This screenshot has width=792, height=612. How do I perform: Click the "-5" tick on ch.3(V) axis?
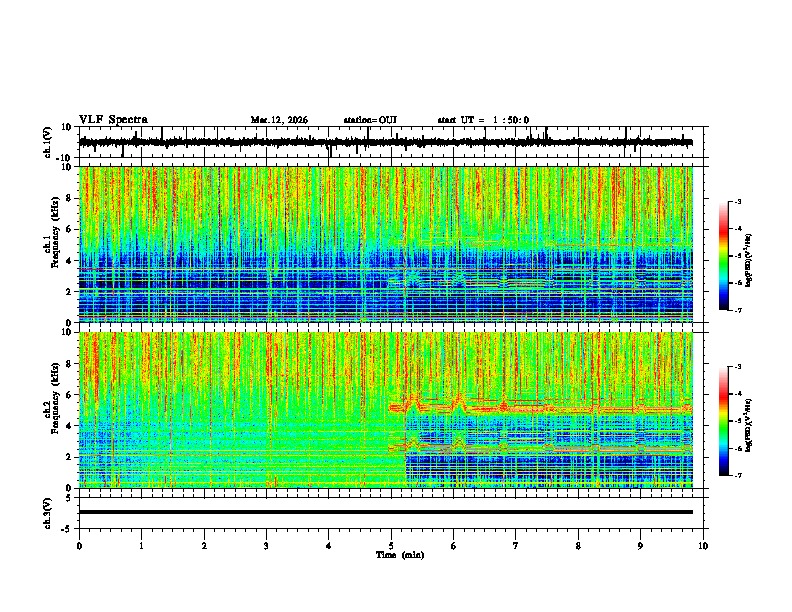68,529
